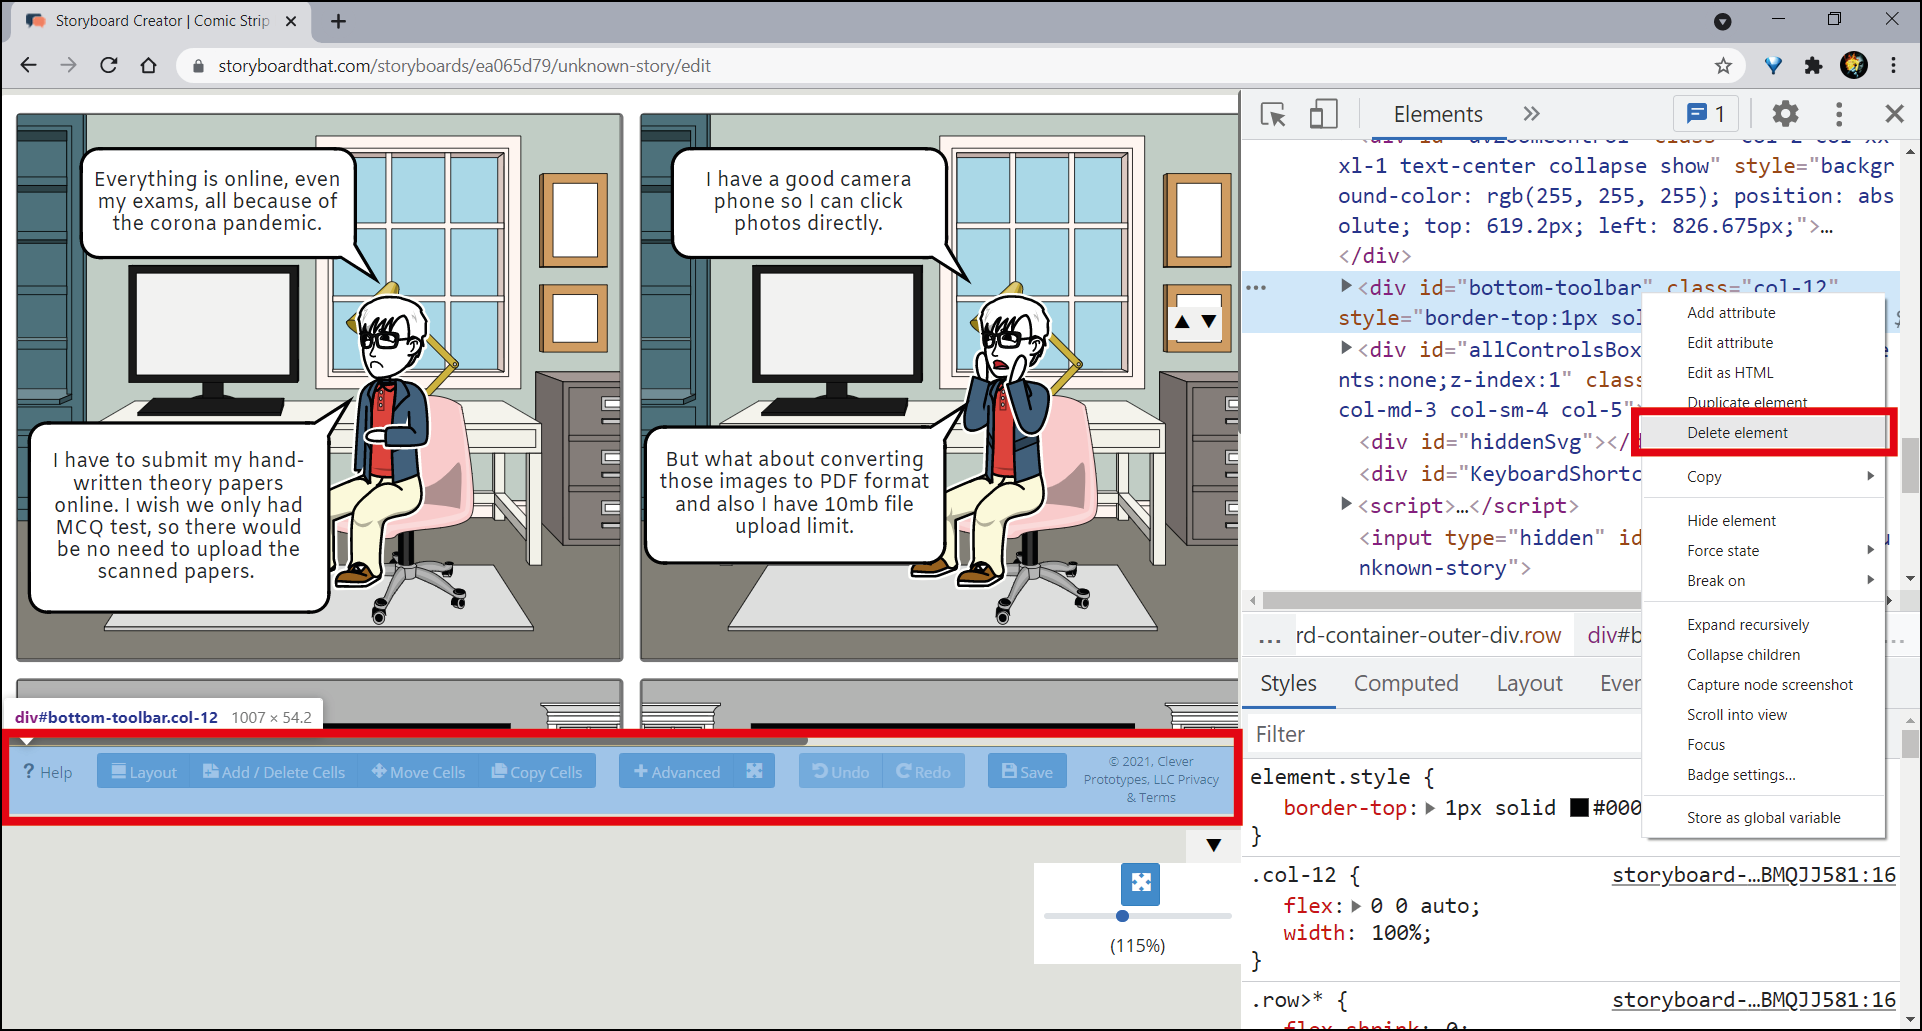Screen dimensions: 1922x1031
Task: Expand the border-top shorthand triangle
Action: pos(1430,807)
